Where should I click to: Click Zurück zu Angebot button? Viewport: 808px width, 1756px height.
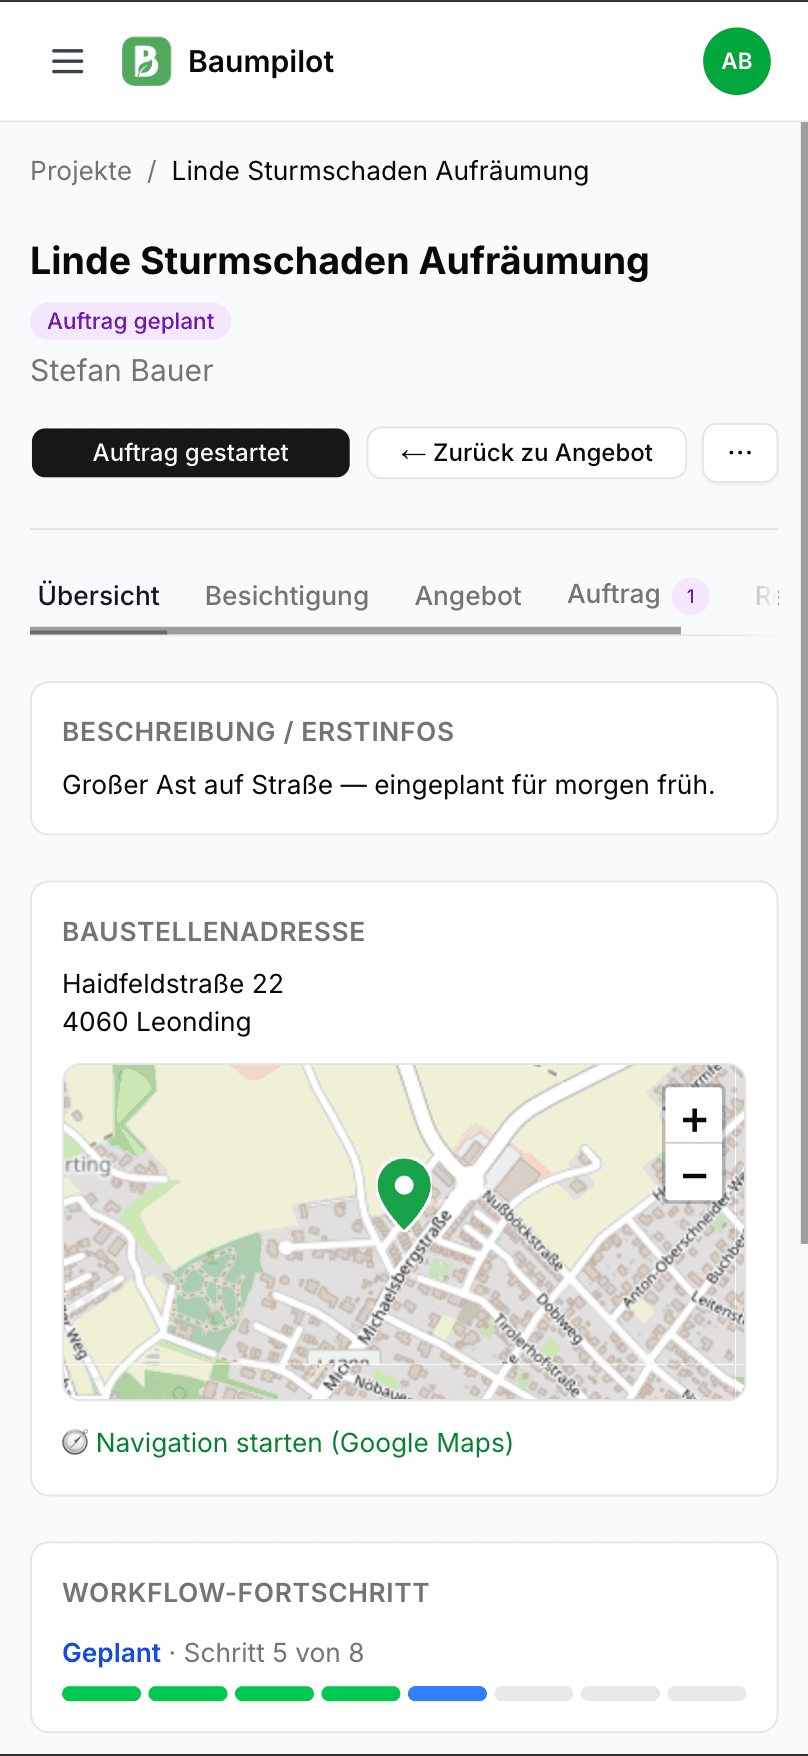(527, 453)
